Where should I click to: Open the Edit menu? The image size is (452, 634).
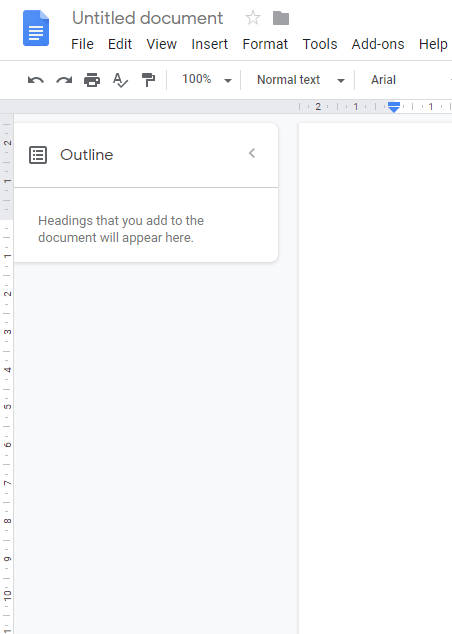120,44
